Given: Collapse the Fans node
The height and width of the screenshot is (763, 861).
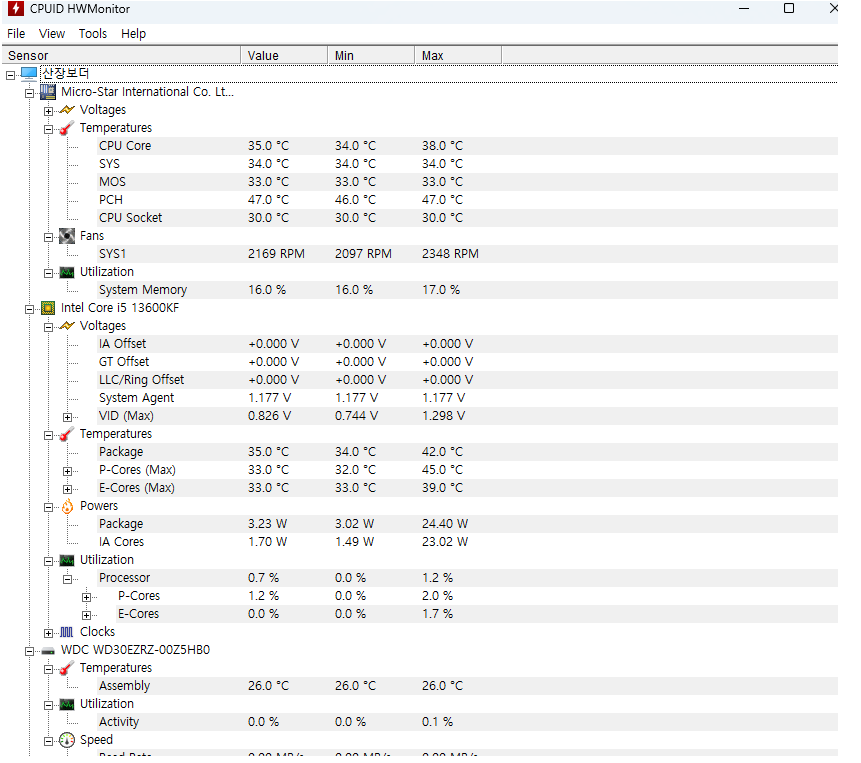Looking at the screenshot, I should click(48, 238).
